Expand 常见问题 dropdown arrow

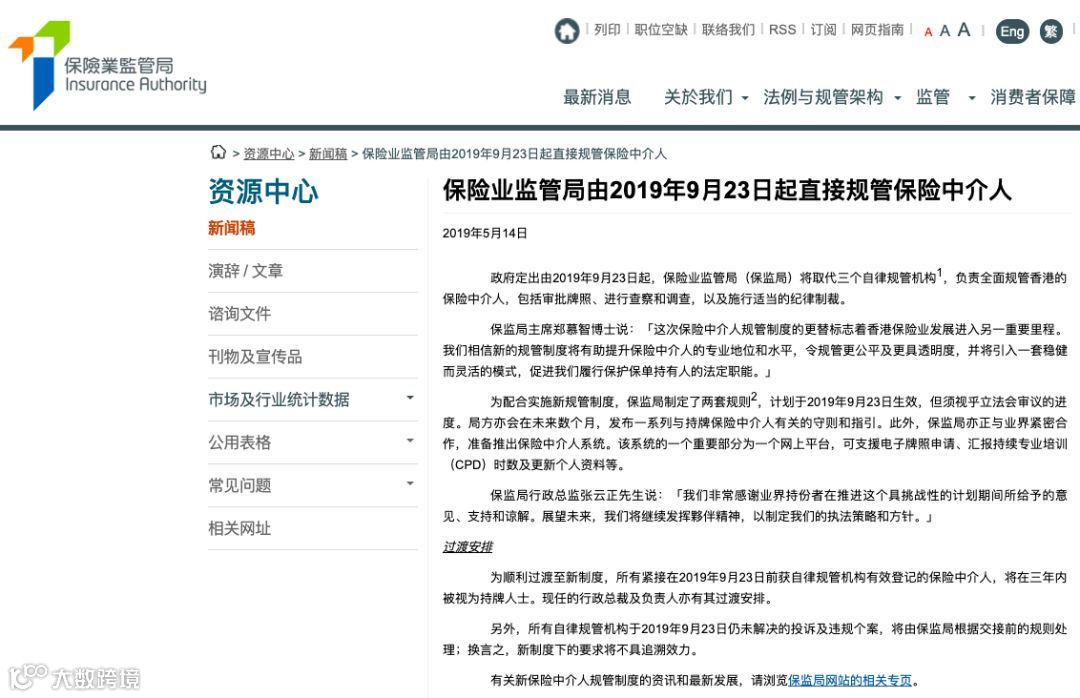pyautogui.click(x=410, y=483)
